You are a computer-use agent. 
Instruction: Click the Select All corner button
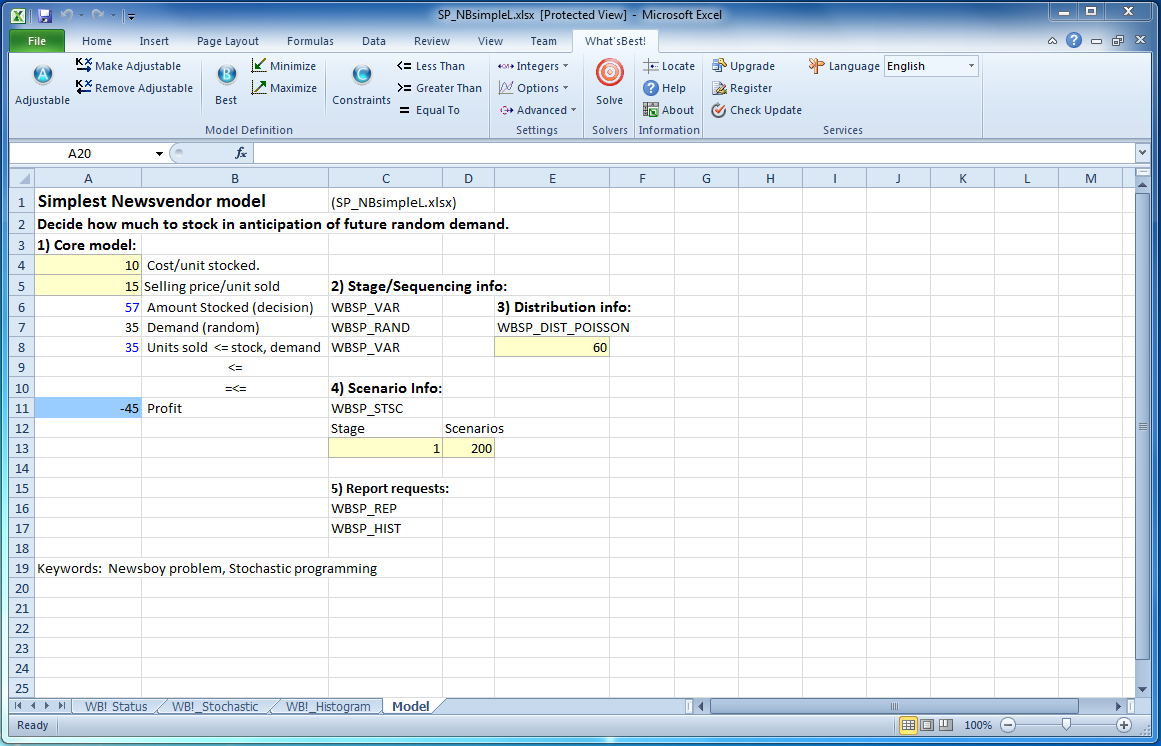coord(22,178)
